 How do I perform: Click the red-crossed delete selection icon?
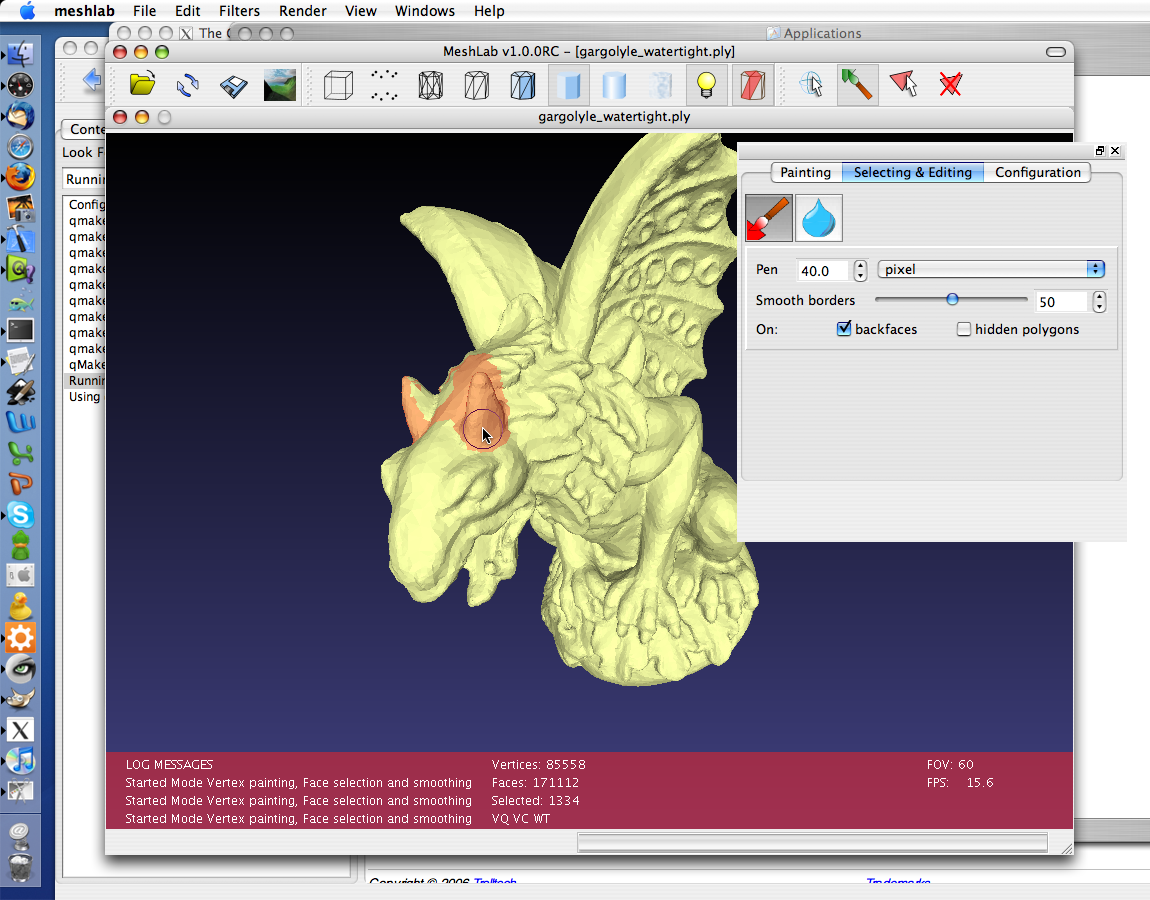[950, 85]
